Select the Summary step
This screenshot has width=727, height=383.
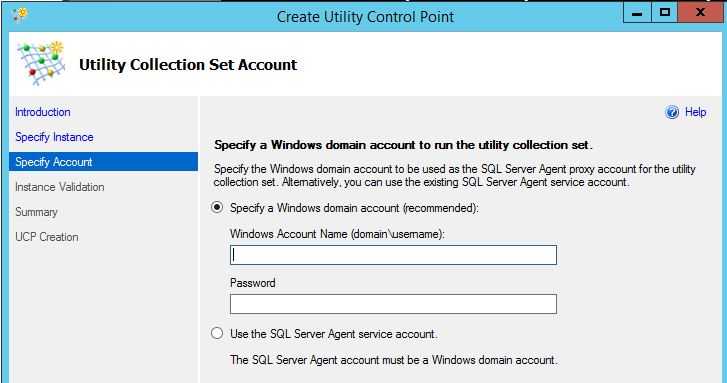(x=36, y=212)
